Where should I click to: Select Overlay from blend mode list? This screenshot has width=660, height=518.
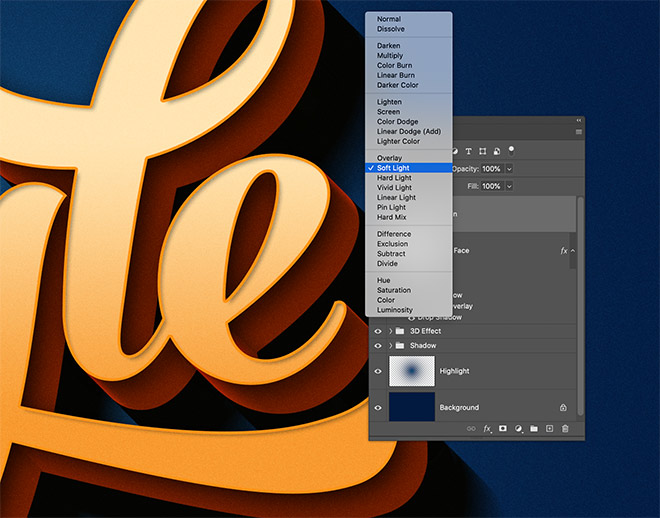click(x=389, y=158)
